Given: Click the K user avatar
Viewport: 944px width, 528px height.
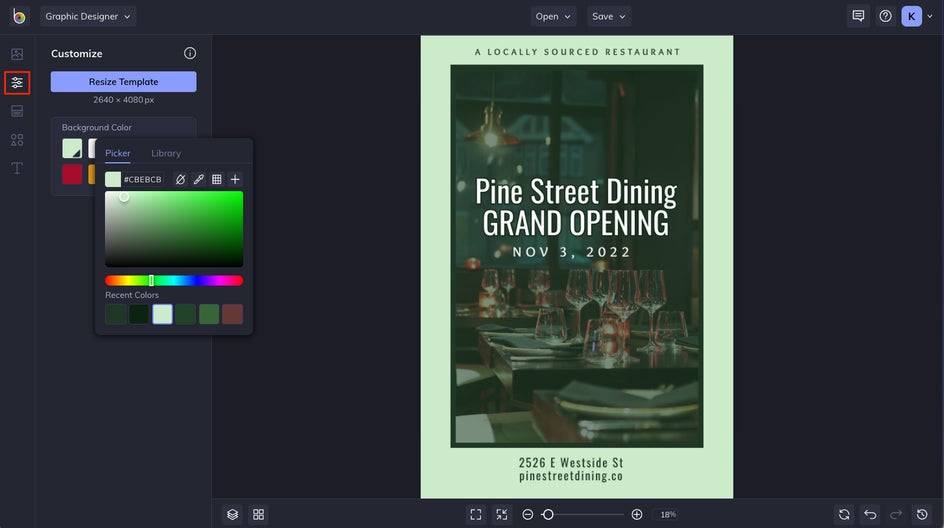Looking at the screenshot, I should pos(911,16).
